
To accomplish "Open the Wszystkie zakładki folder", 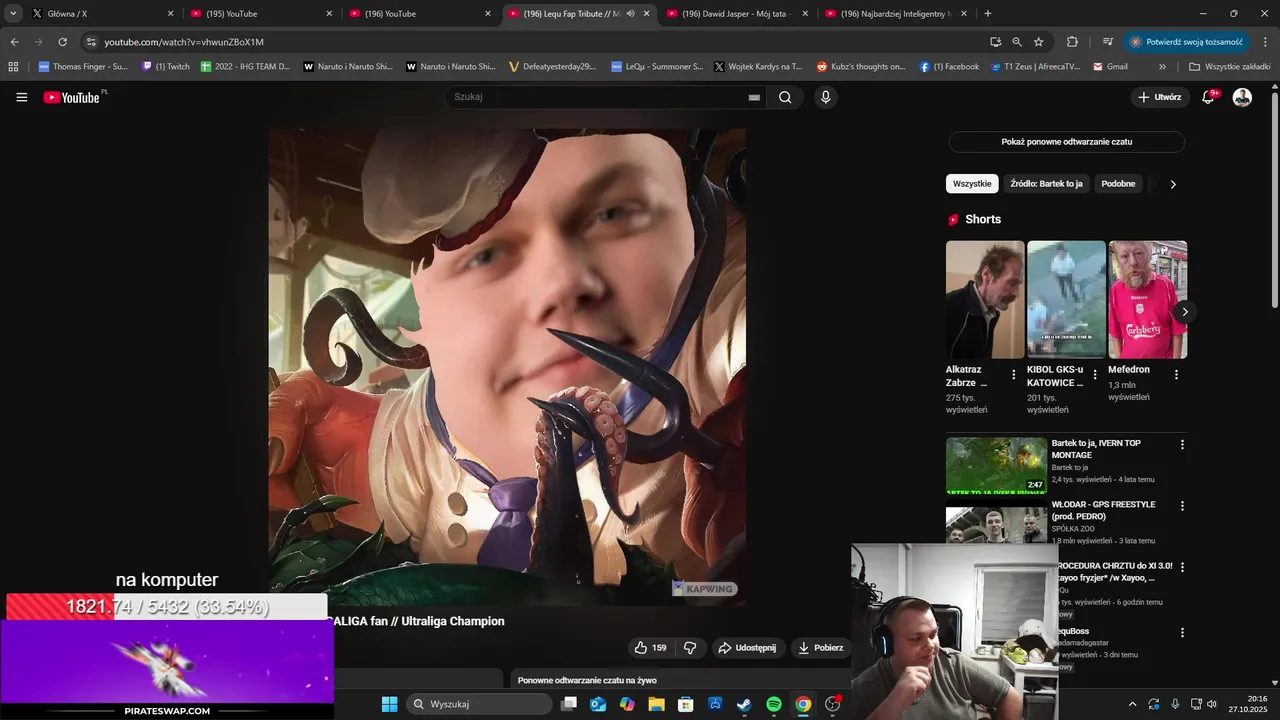I will pyautogui.click(x=1230, y=67).
